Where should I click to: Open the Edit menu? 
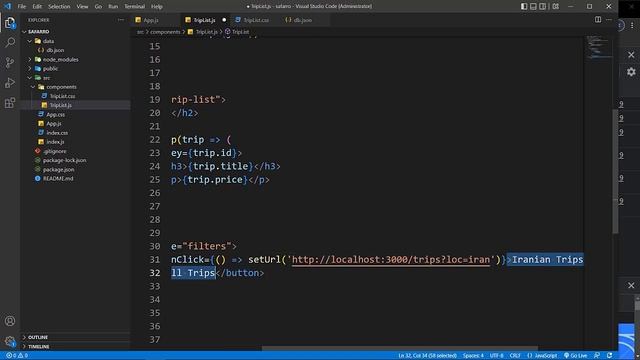point(37,7)
